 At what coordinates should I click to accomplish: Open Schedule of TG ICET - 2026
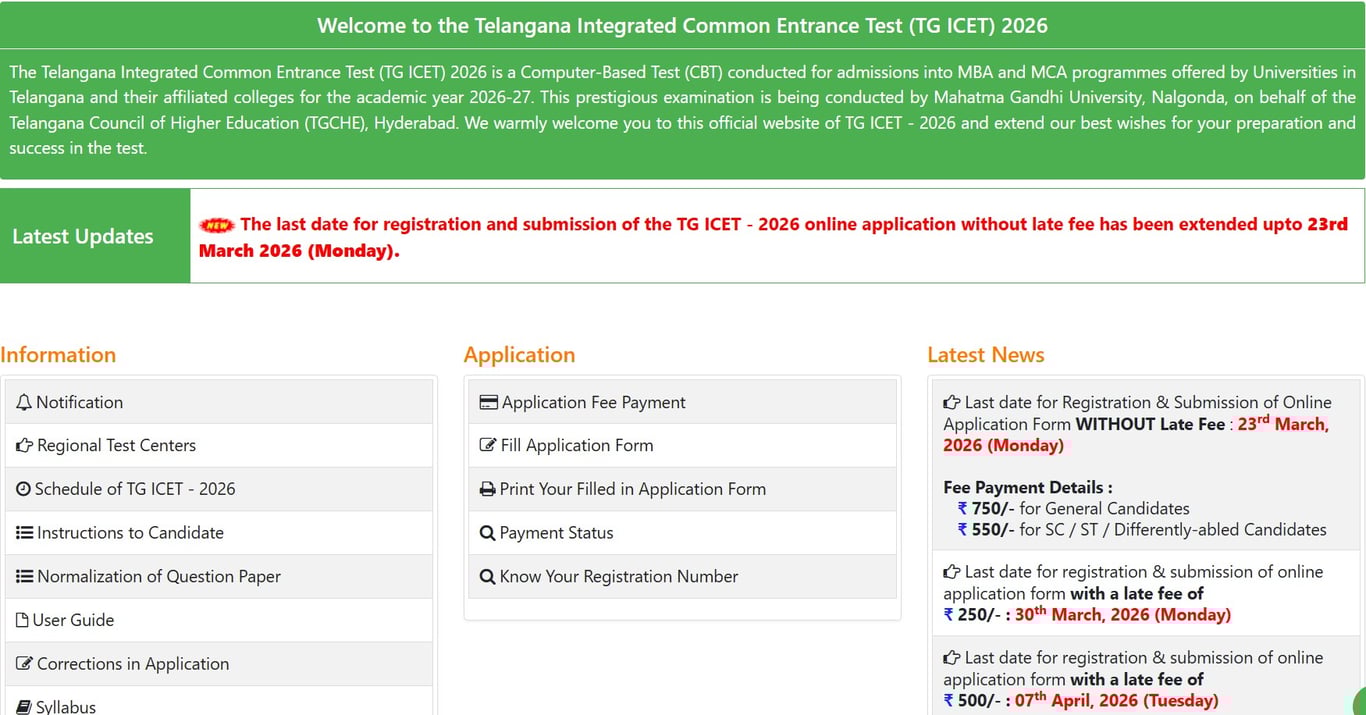click(x=135, y=489)
